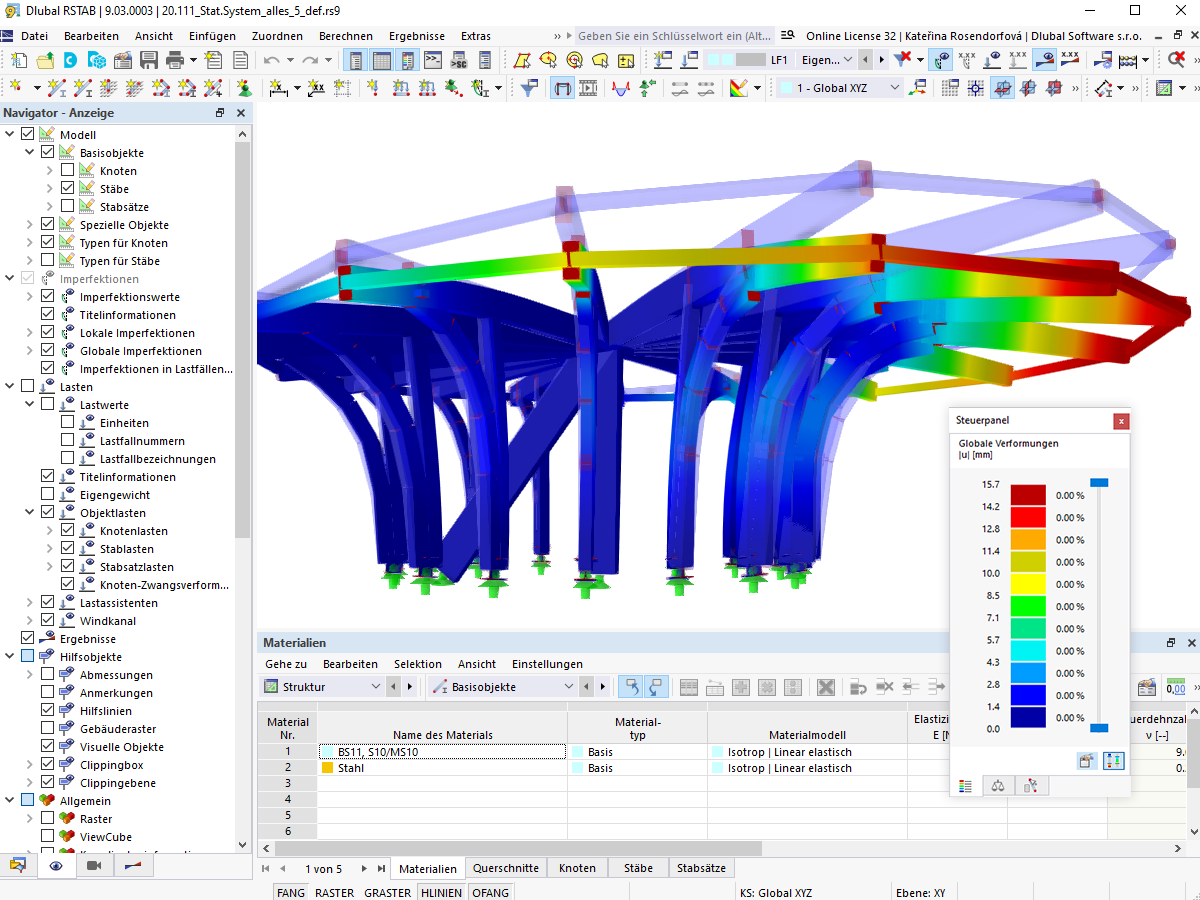Expand the Spezielle Objekte node
The width and height of the screenshot is (1200, 900).
coord(30,224)
